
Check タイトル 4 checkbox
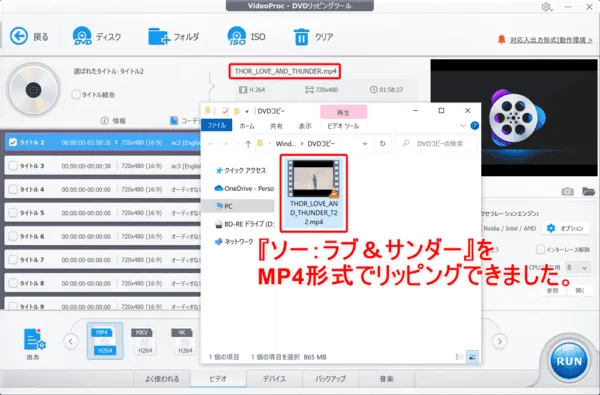tap(13, 189)
